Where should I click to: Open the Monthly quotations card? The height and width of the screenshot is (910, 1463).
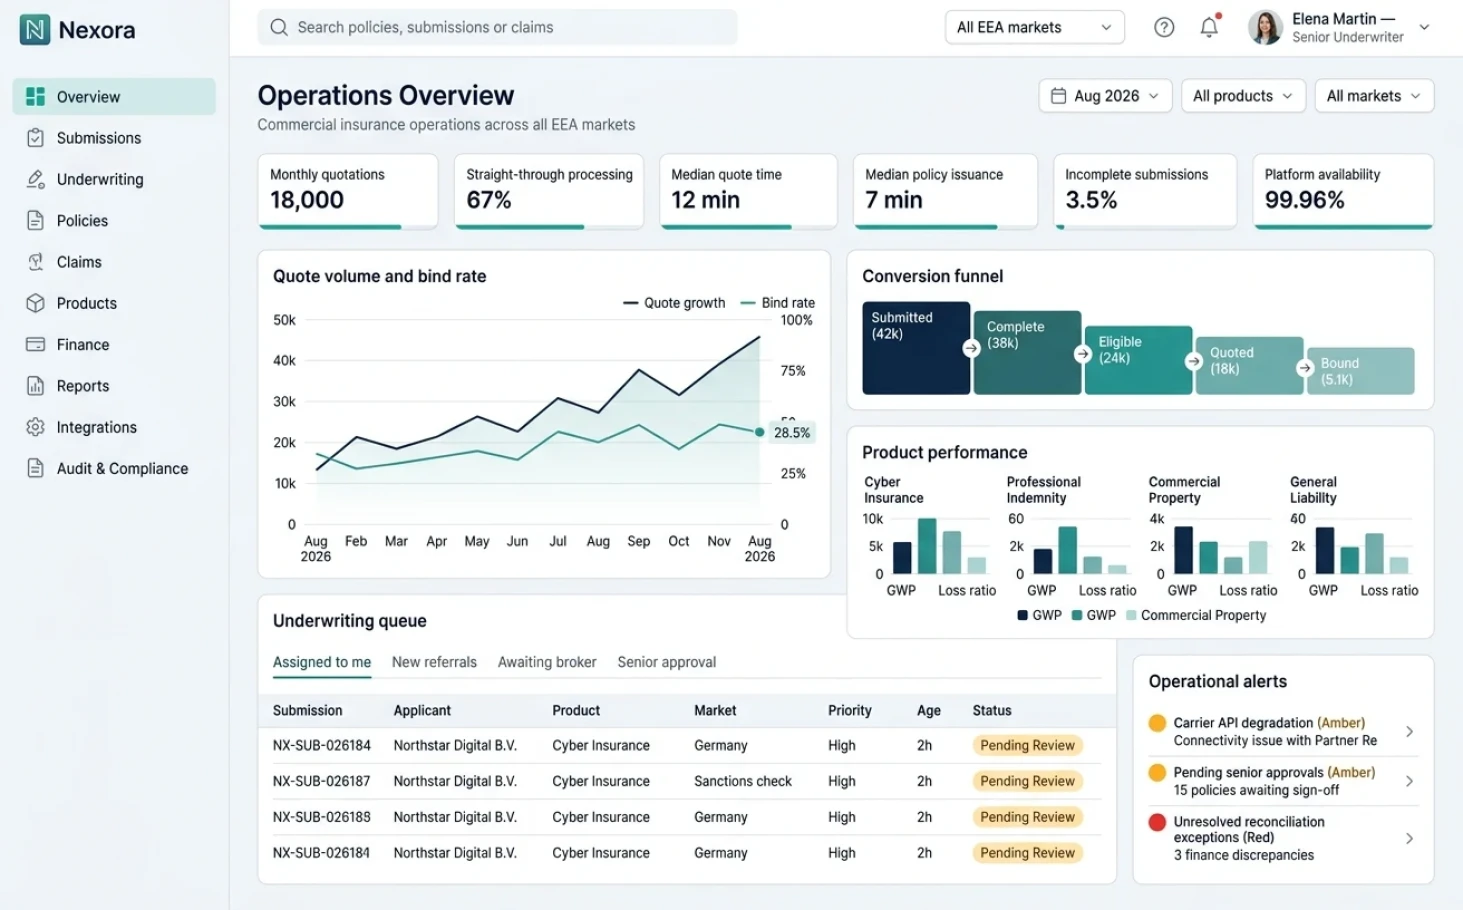pos(348,191)
